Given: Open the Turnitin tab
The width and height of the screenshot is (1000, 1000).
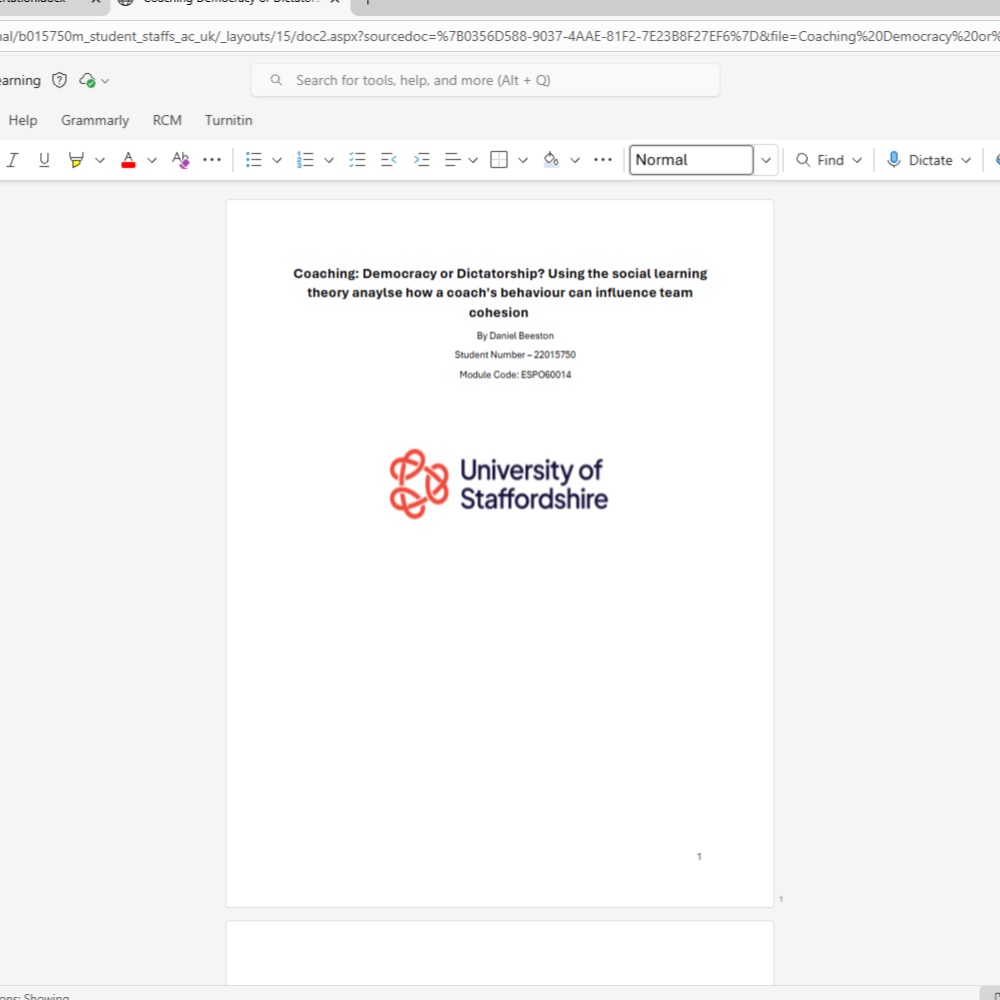Looking at the screenshot, I should point(228,120).
